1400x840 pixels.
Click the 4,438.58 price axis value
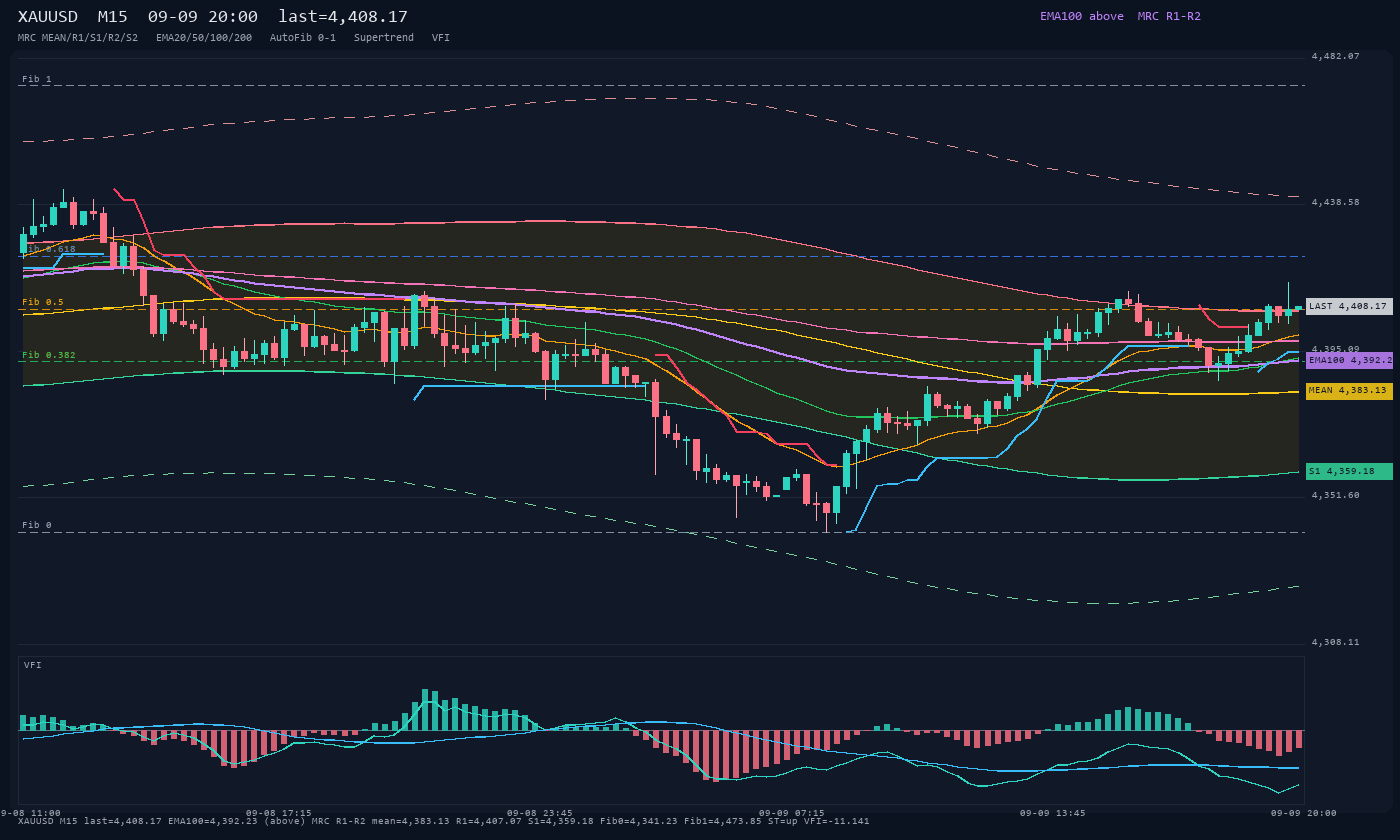point(1336,202)
